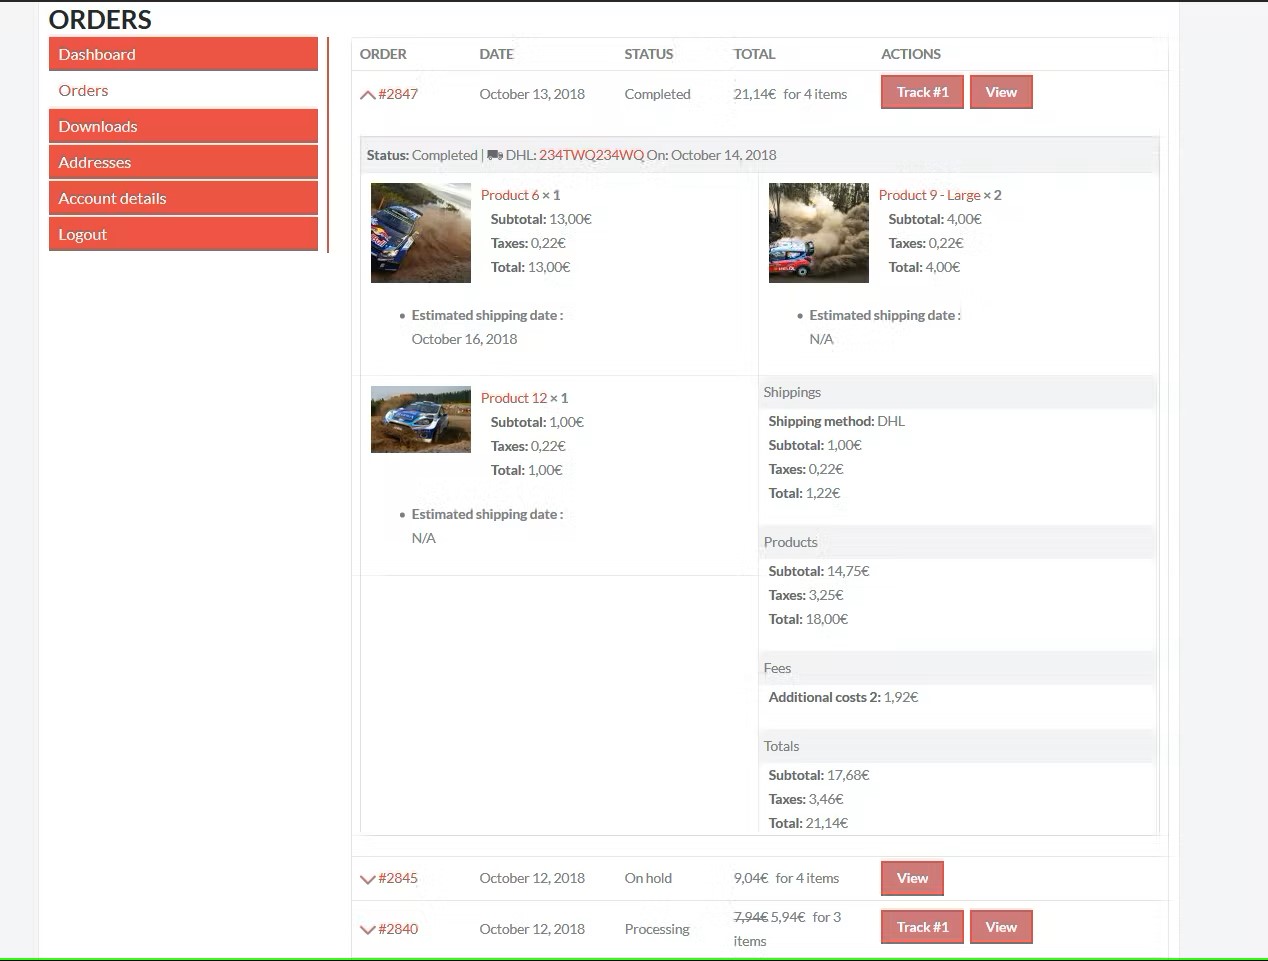The image size is (1268, 961).
Task: Click the Processing status text
Action: pos(657,929)
